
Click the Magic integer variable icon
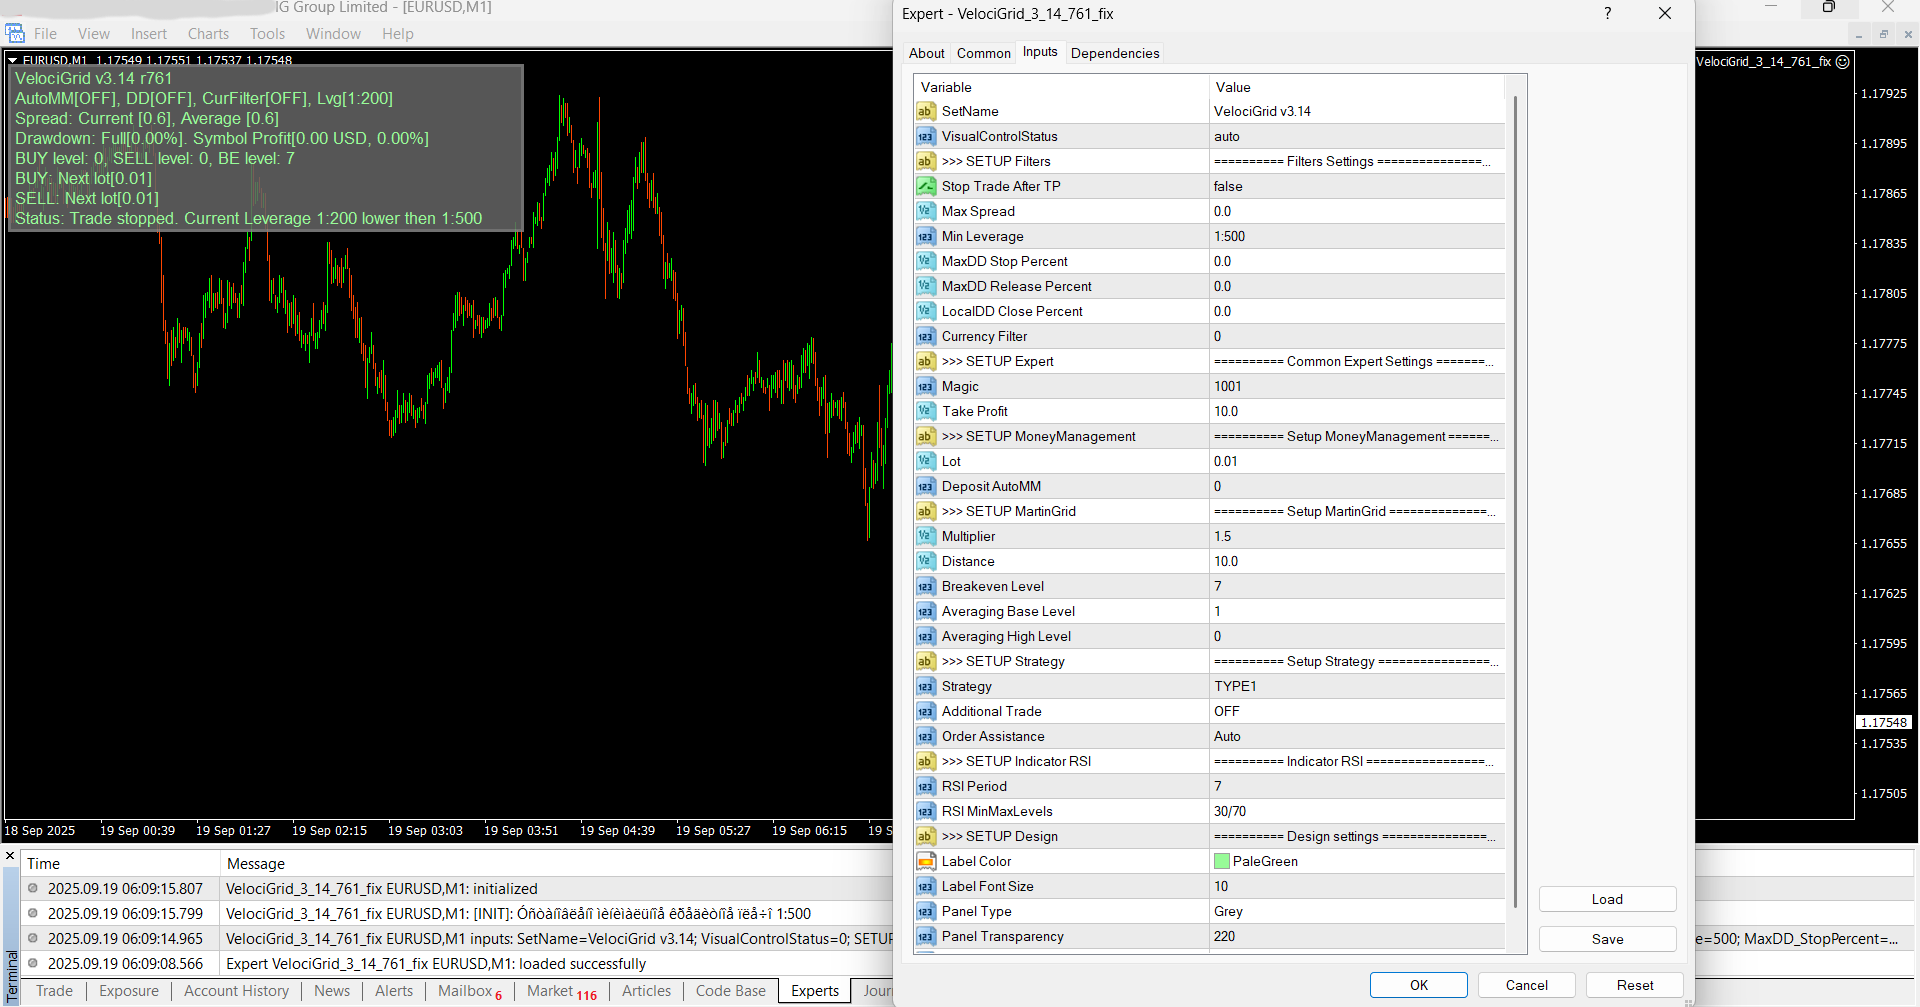pyautogui.click(x=926, y=387)
